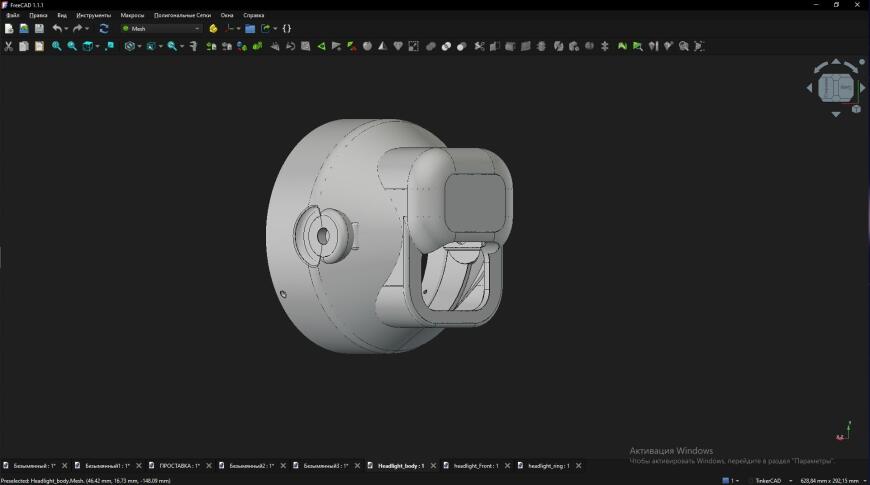
Task: Open the units dimension dropdown in status bar
Action: point(833,481)
